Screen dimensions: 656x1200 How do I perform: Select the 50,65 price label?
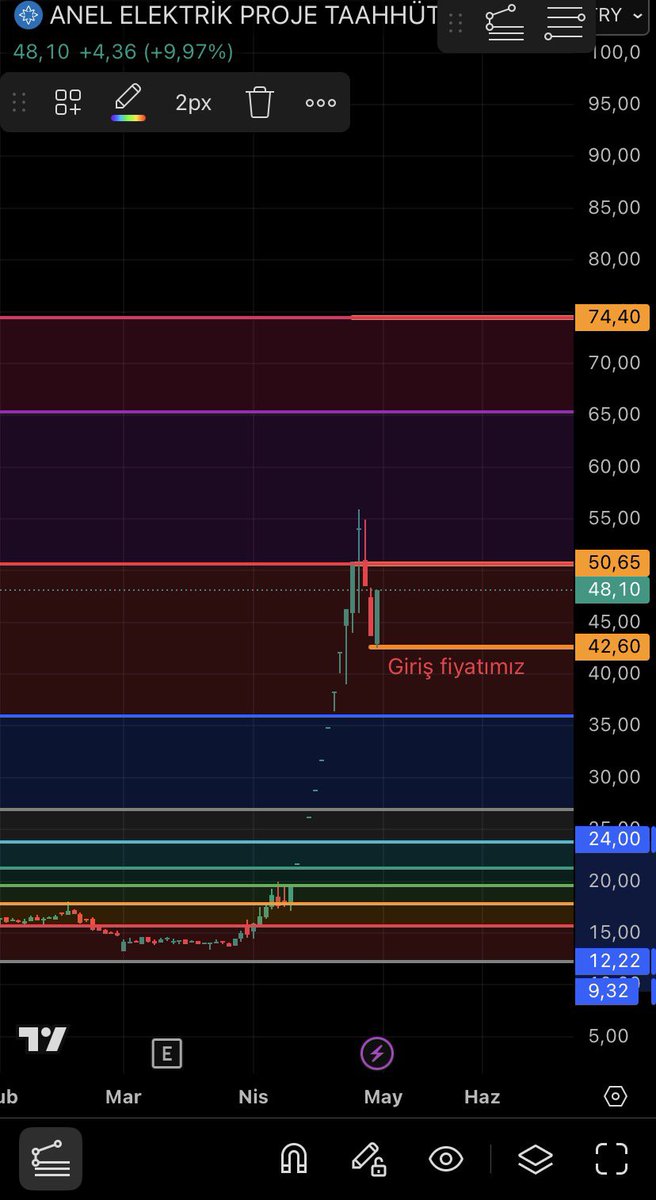click(x=613, y=563)
